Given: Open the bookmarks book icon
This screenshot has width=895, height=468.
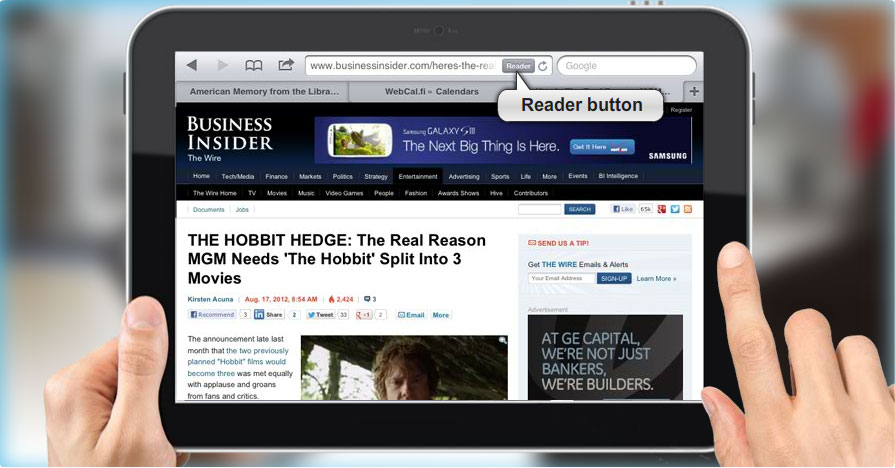Looking at the screenshot, I should pos(254,66).
